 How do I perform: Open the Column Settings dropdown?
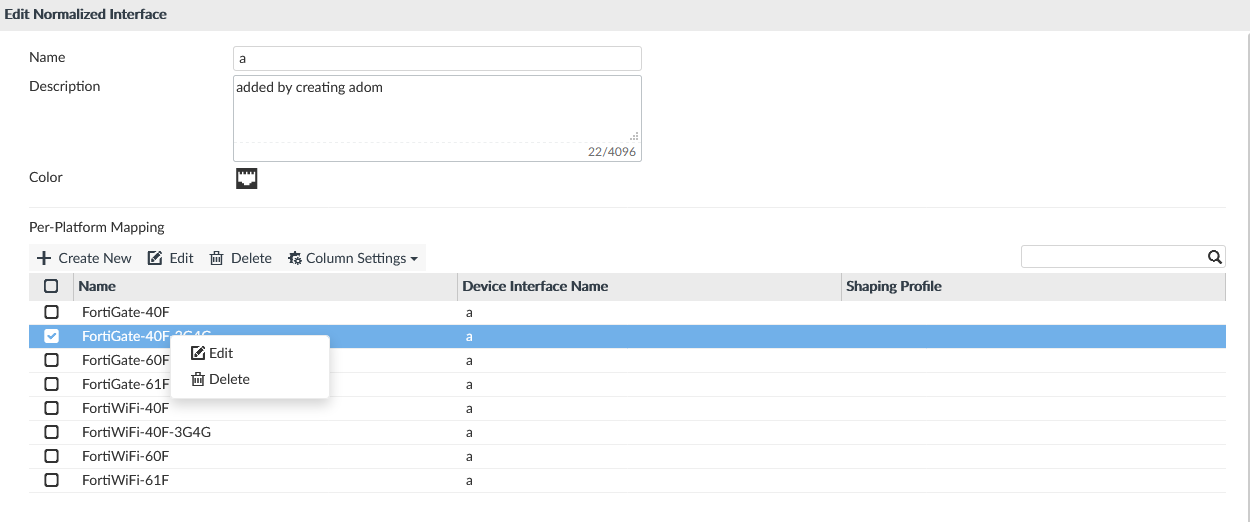coord(353,258)
